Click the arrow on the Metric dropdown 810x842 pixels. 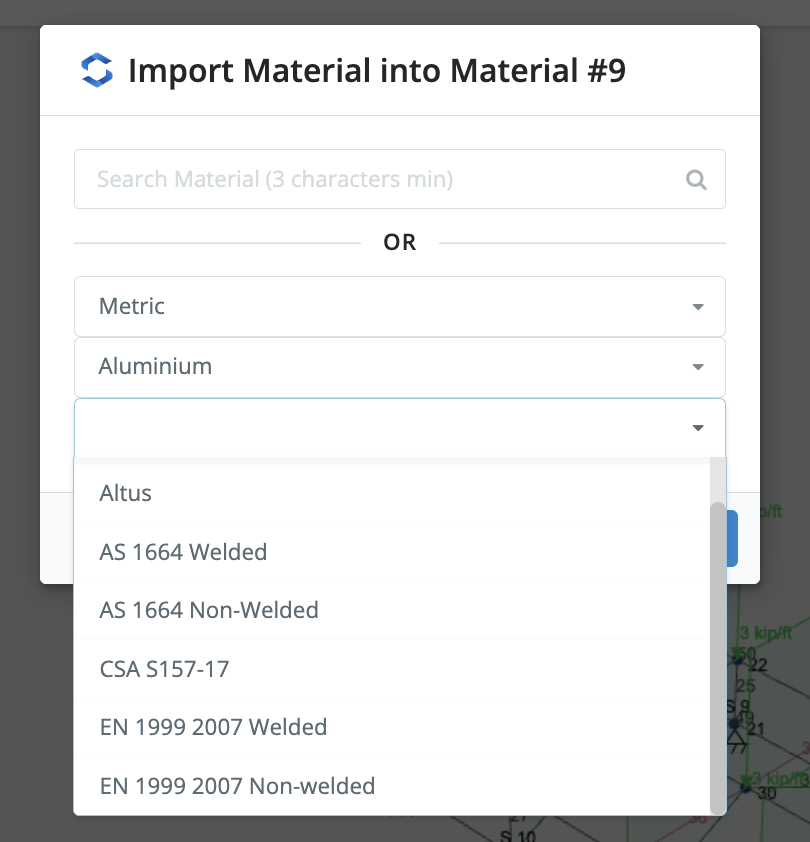pyautogui.click(x=698, y=307)
